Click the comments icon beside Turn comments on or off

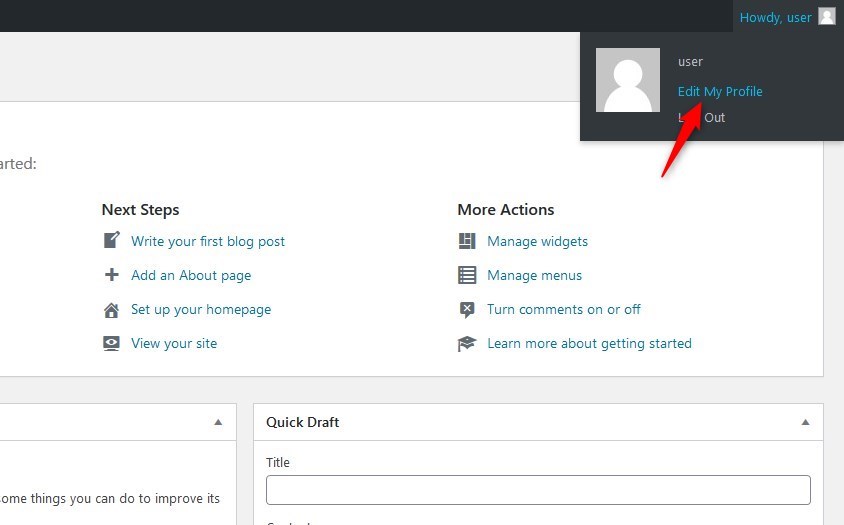tap(467, 310)
